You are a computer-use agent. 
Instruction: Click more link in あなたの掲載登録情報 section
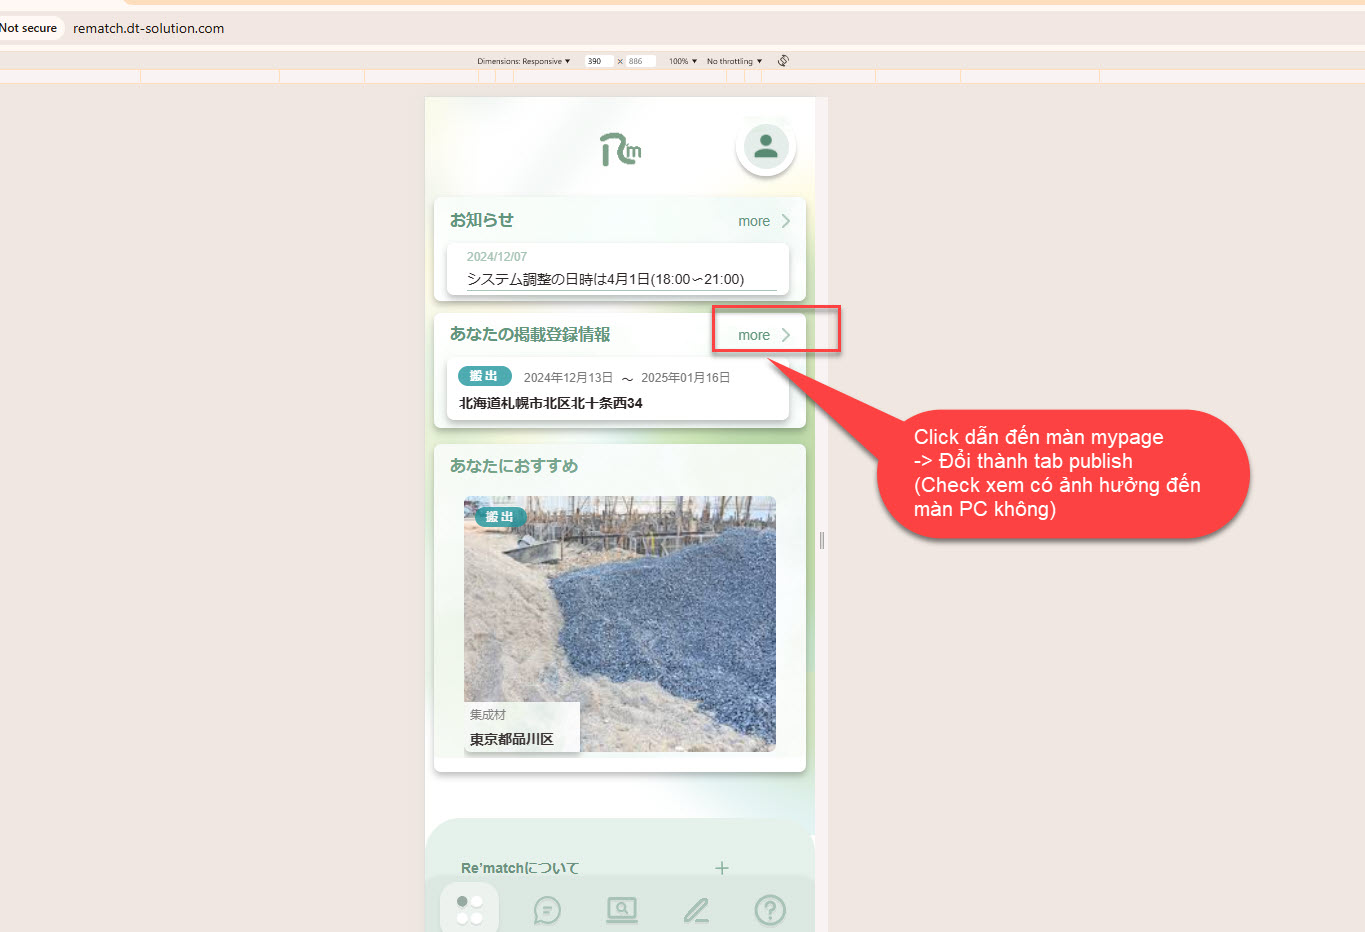tap(764, 335)
